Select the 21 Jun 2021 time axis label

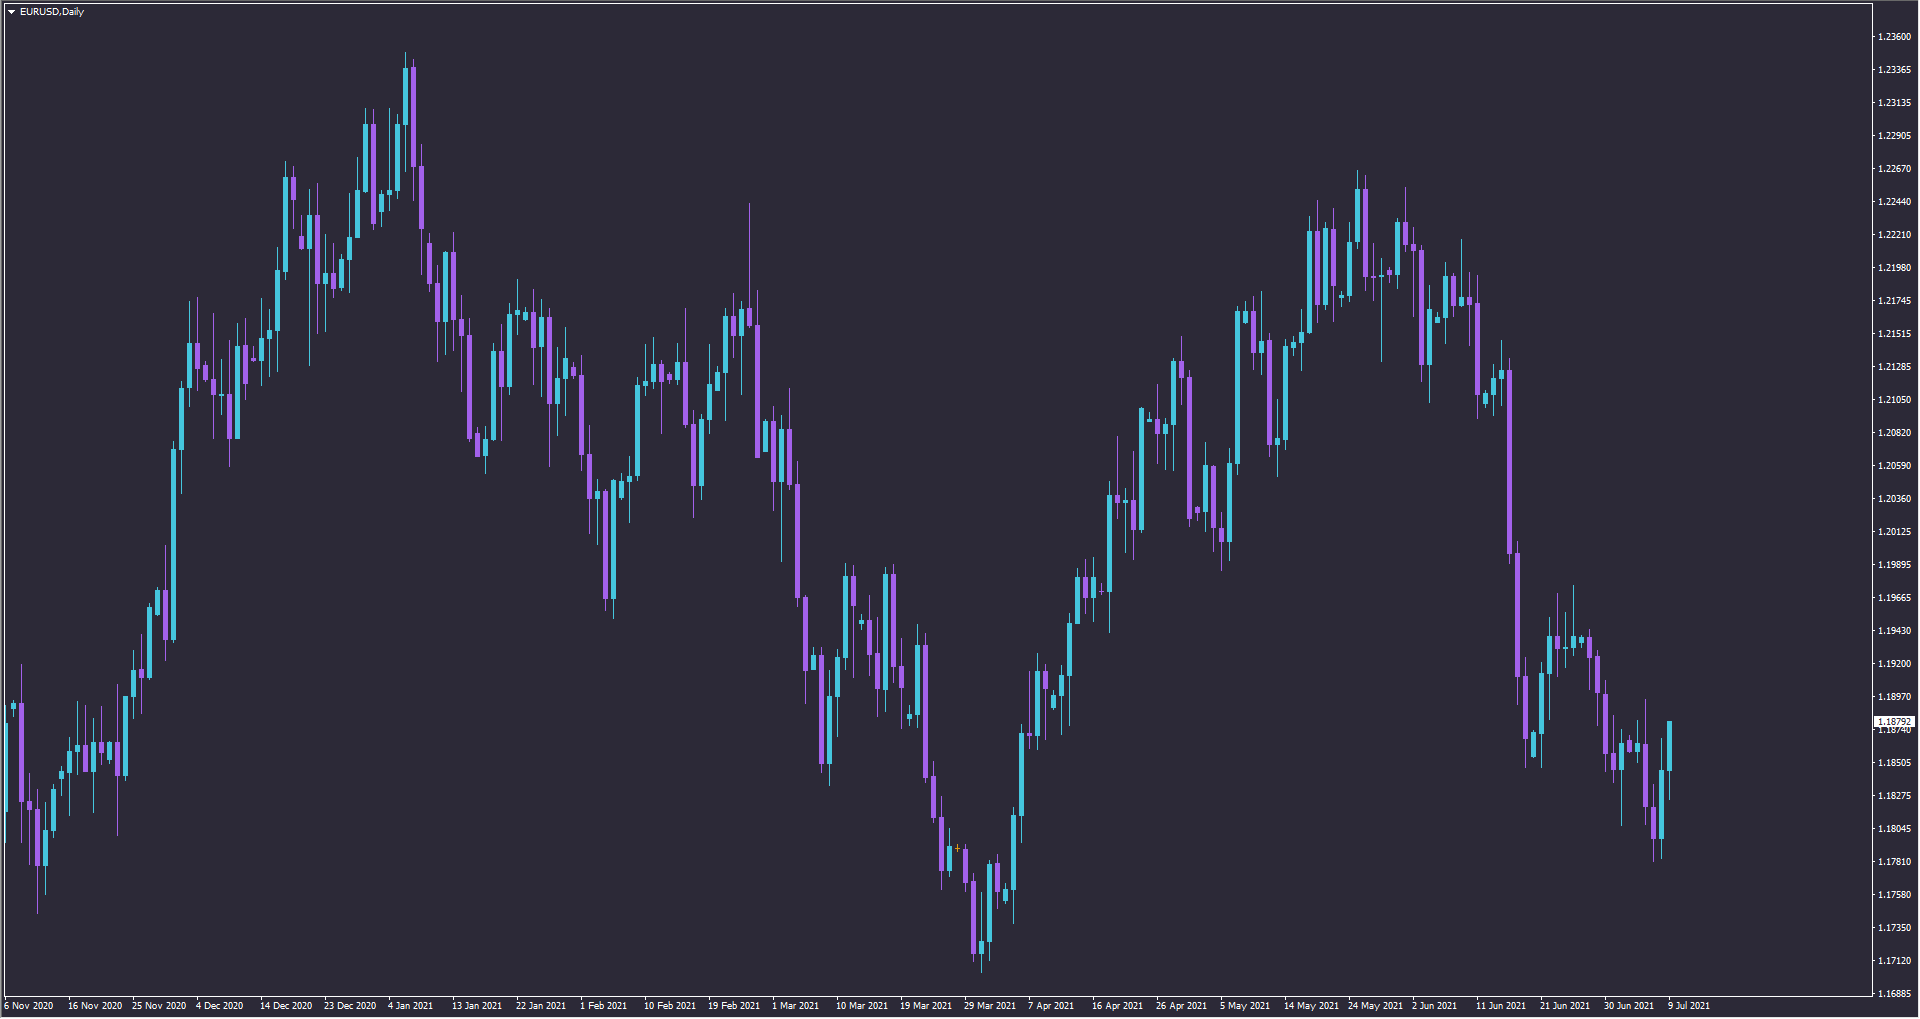[x=1565, y=1006]
